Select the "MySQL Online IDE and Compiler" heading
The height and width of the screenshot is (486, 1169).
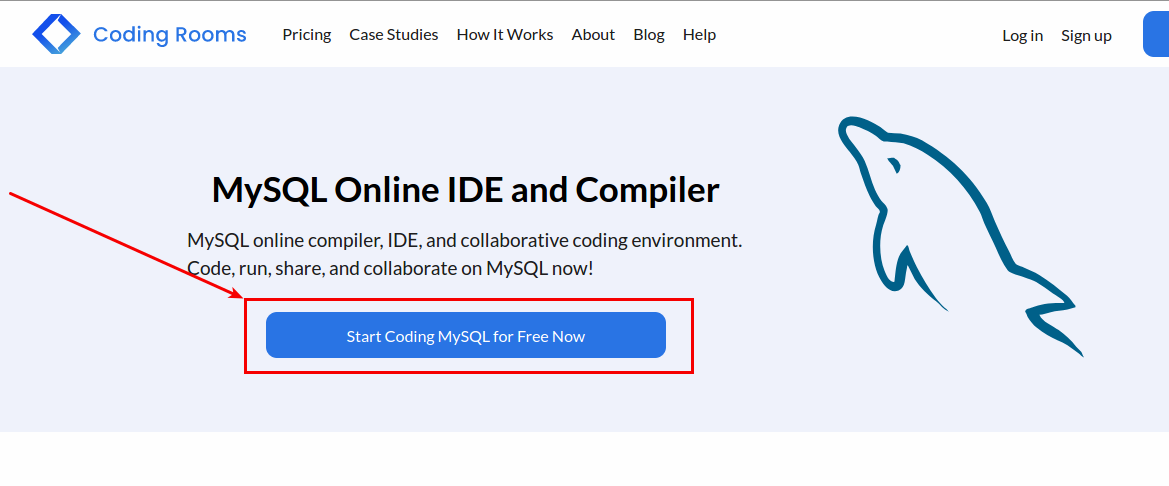[x=465, y=189]
